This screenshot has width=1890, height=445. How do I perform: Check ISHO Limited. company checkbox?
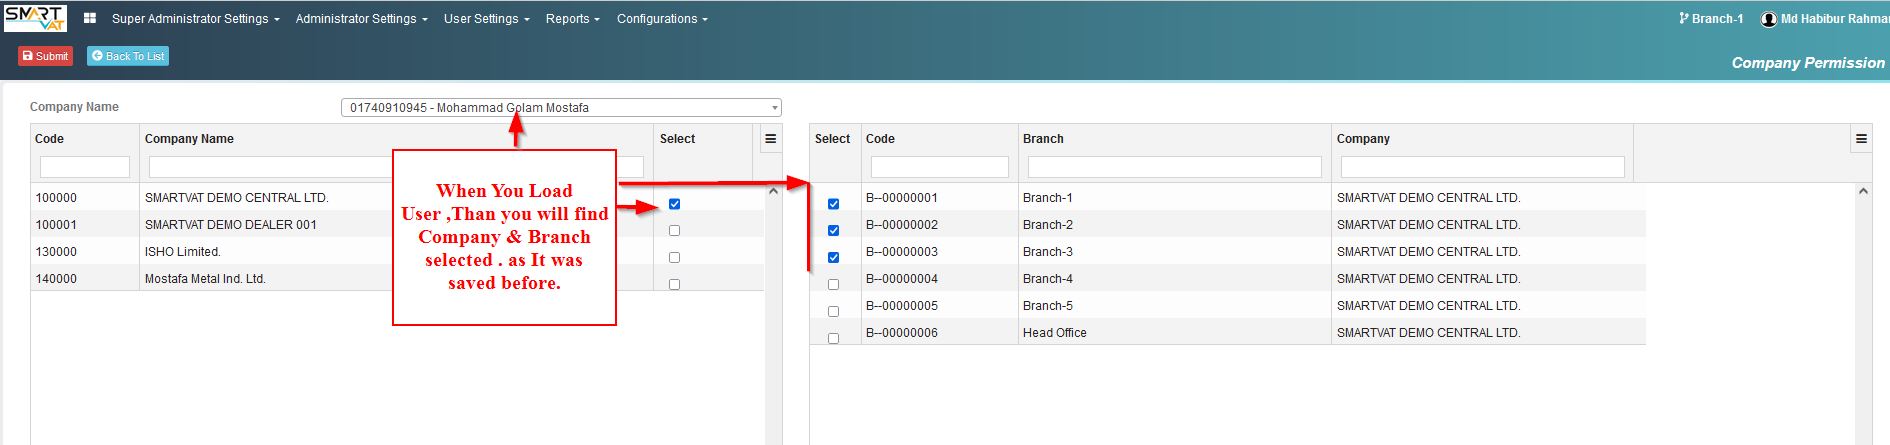tap(674, 258)
